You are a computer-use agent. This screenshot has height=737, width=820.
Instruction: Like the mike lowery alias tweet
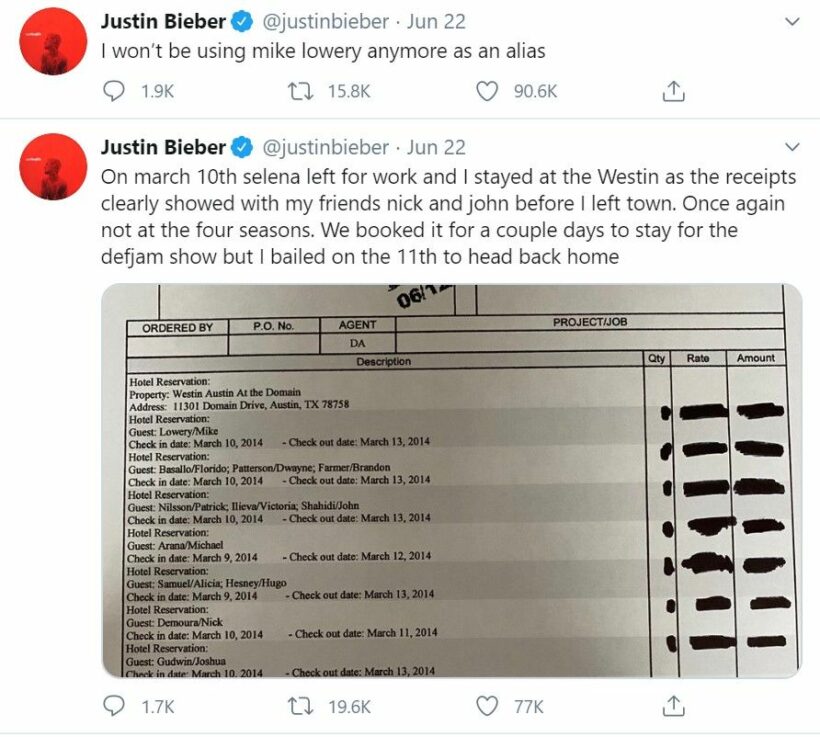coord(487,91)
